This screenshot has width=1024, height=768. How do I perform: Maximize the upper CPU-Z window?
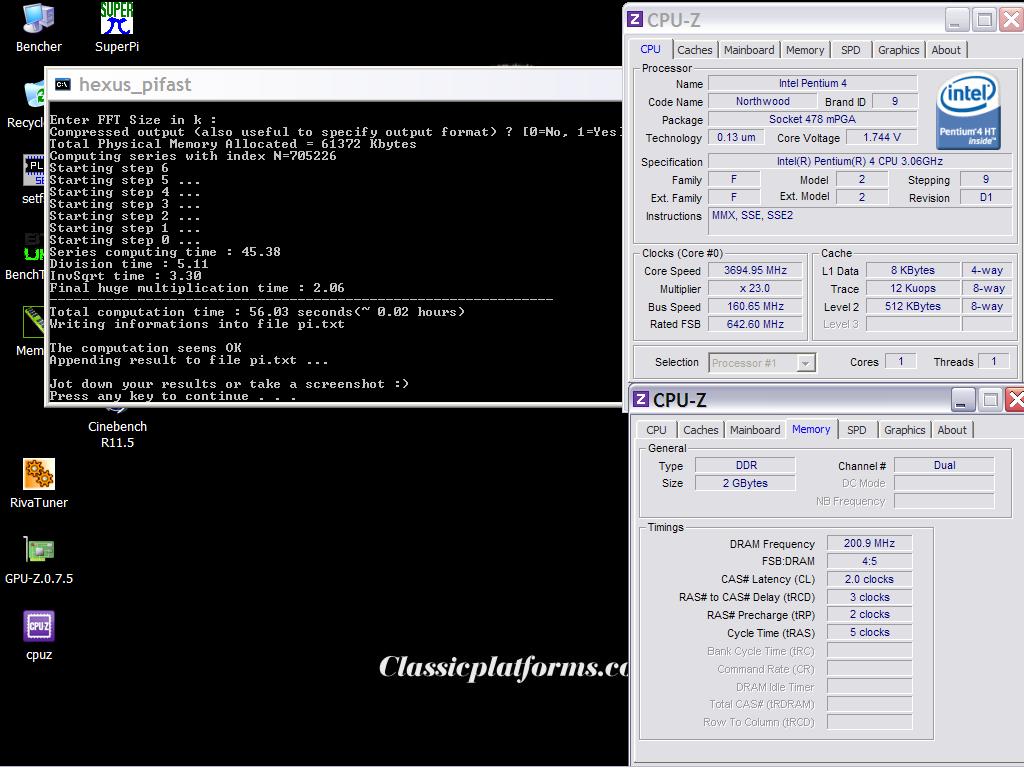pos(984,20)
